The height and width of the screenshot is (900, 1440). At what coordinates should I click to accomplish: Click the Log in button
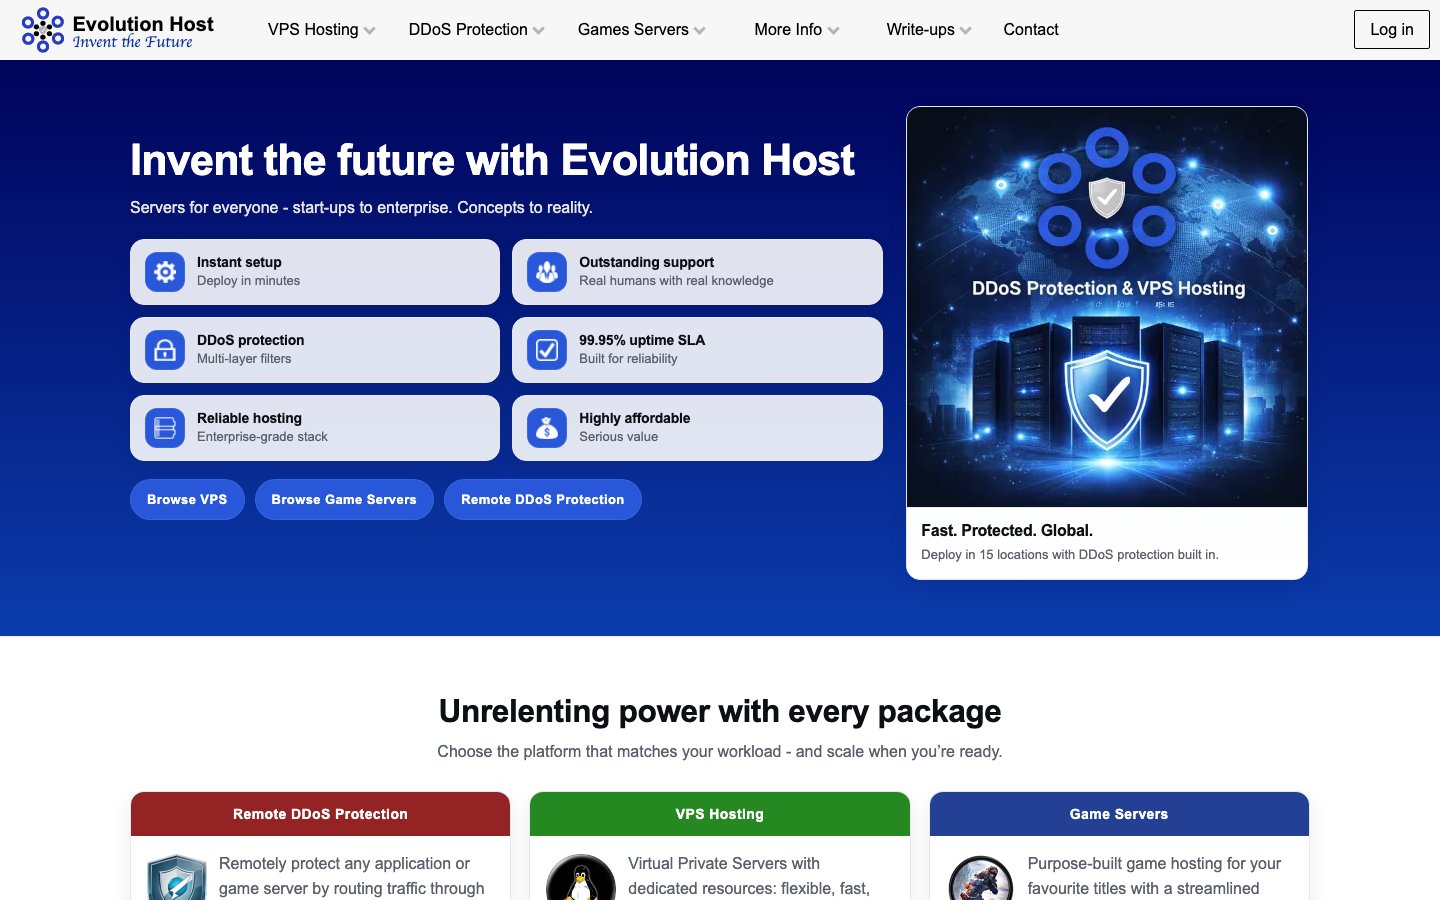1392,30
